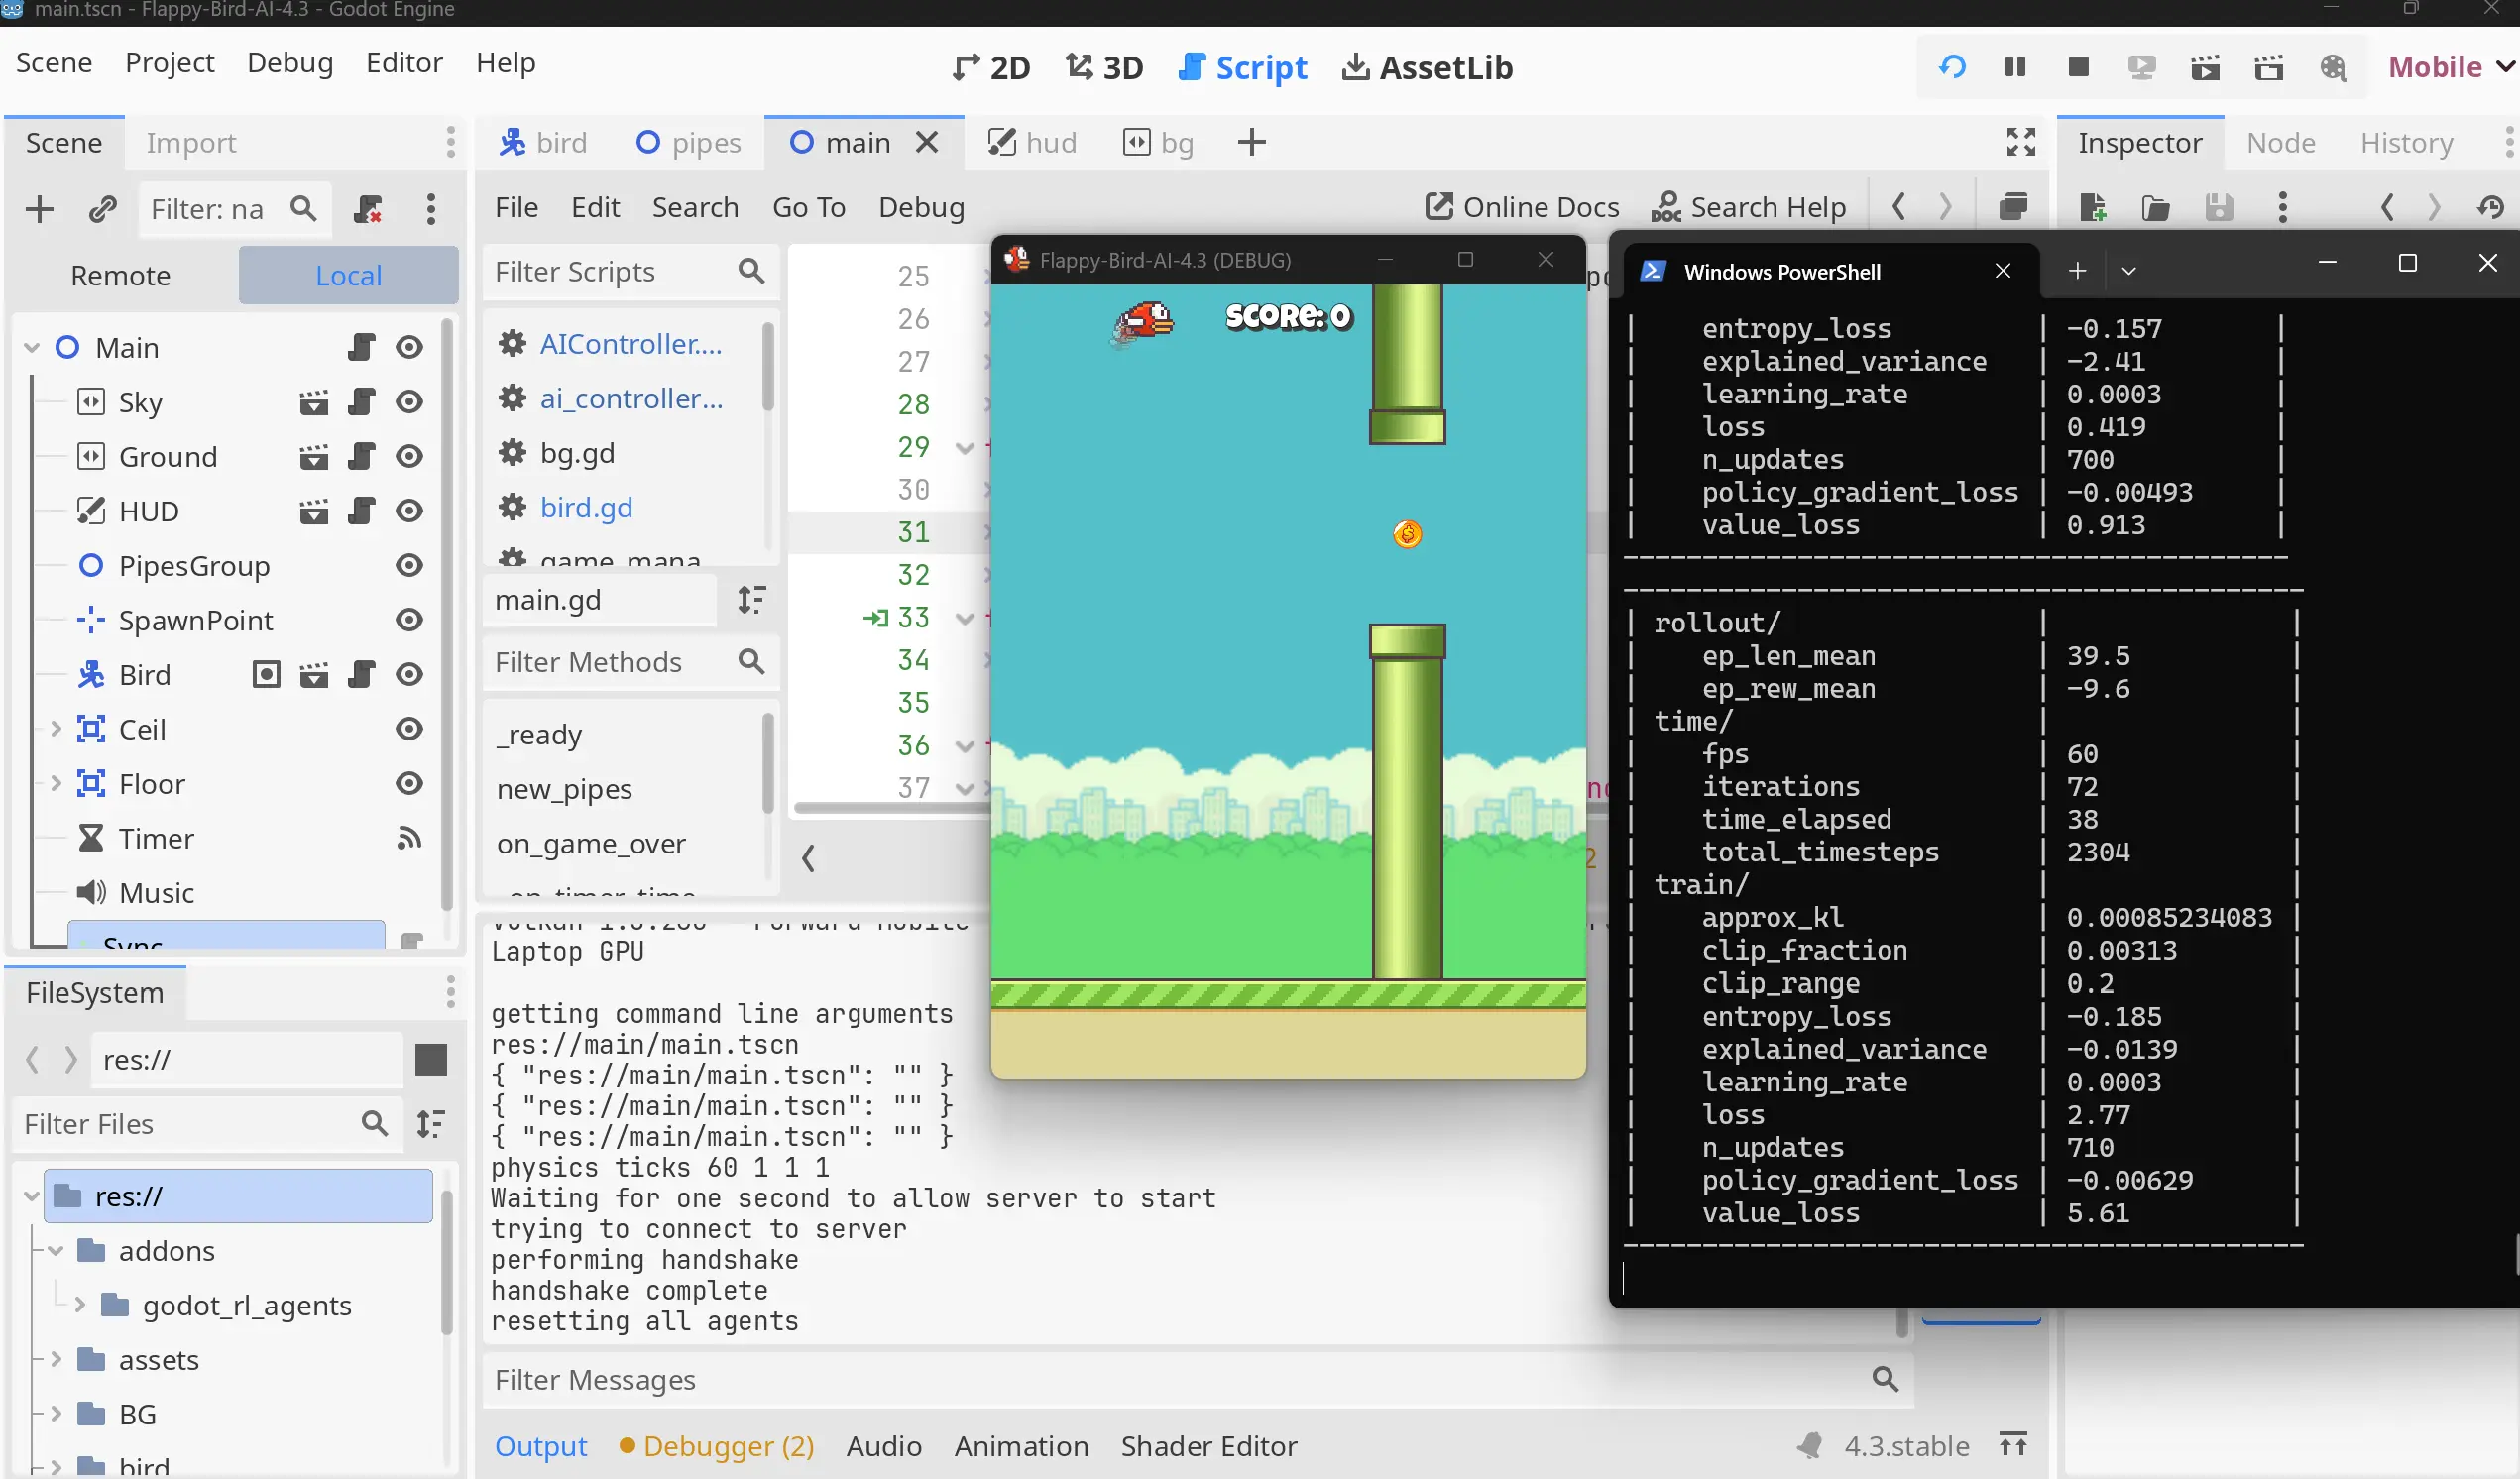Screen dimensions: 2520x1479
Task: Toggle distraction-free mode
Action: pyautogui.click(x=2021, y=142)
